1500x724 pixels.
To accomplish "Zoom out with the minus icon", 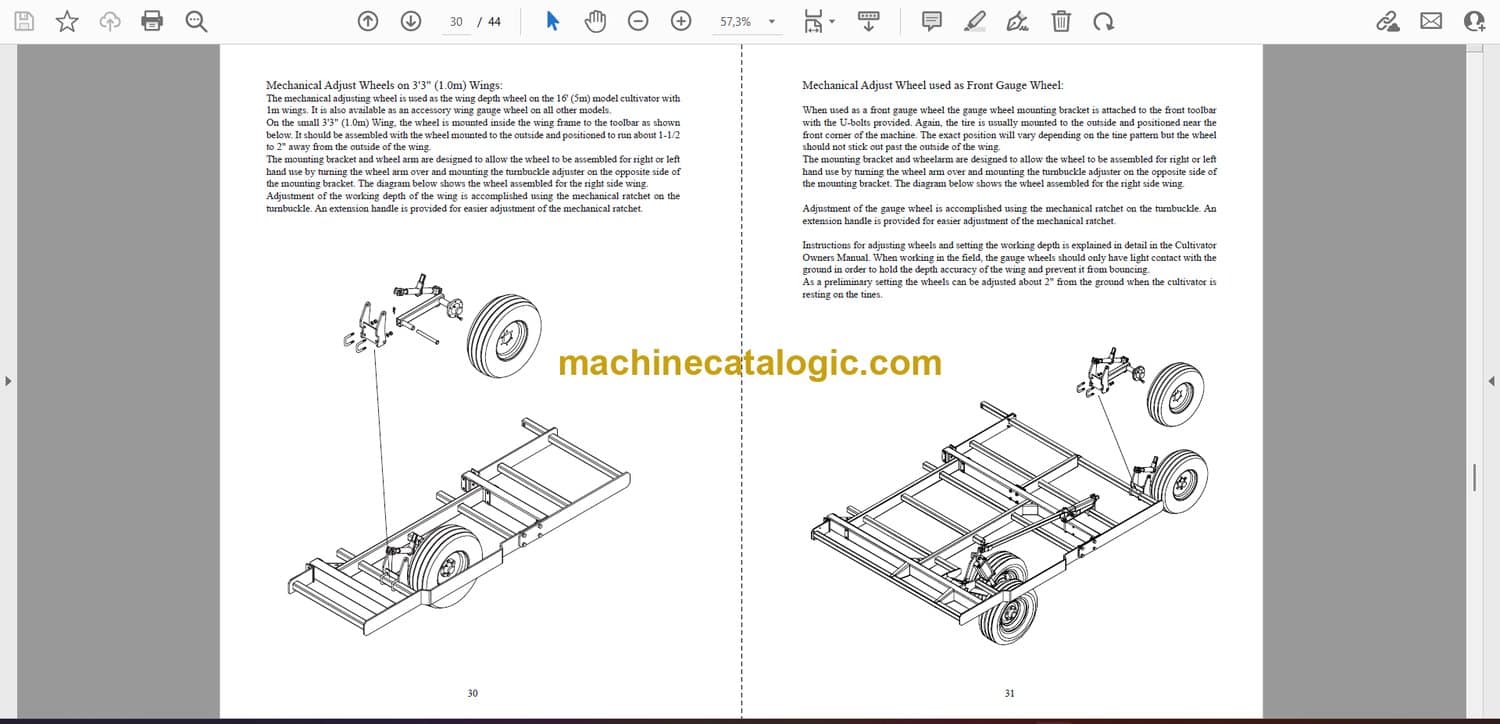I will click(639, 21).
